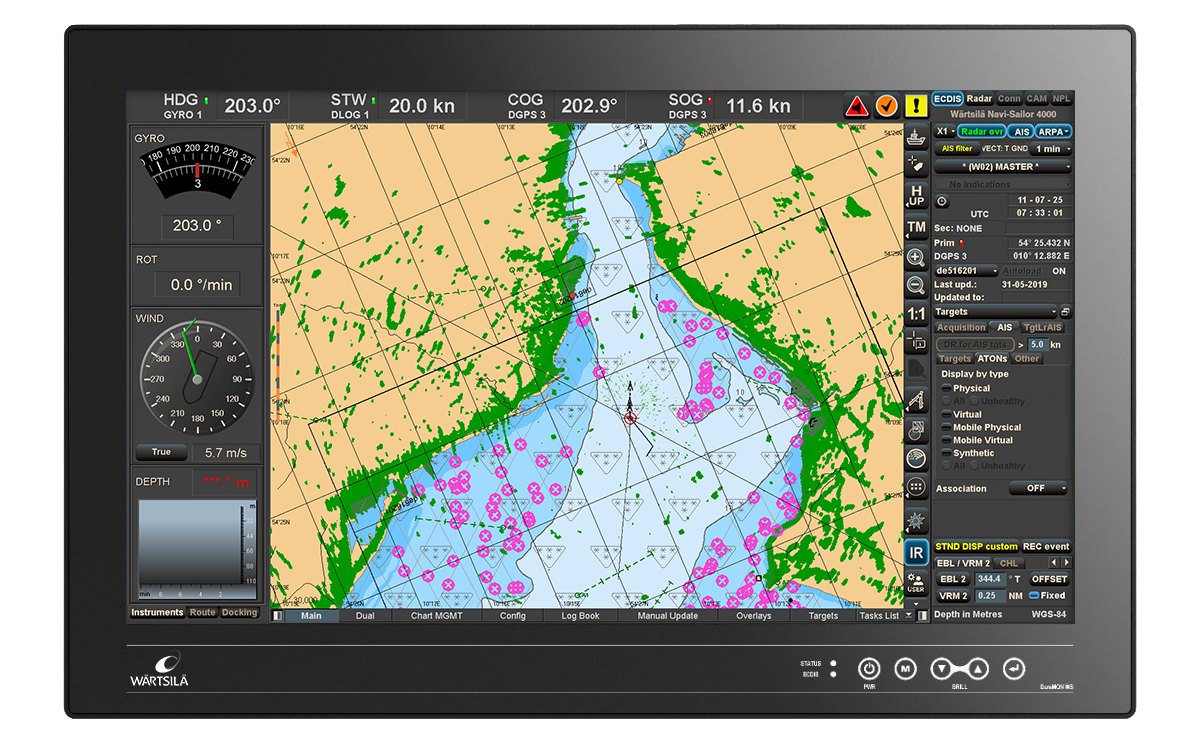Screen dimensions: 1200x740
Task: Click the orange checkmark acknowledge icon
Action: (x=886, y=106)
